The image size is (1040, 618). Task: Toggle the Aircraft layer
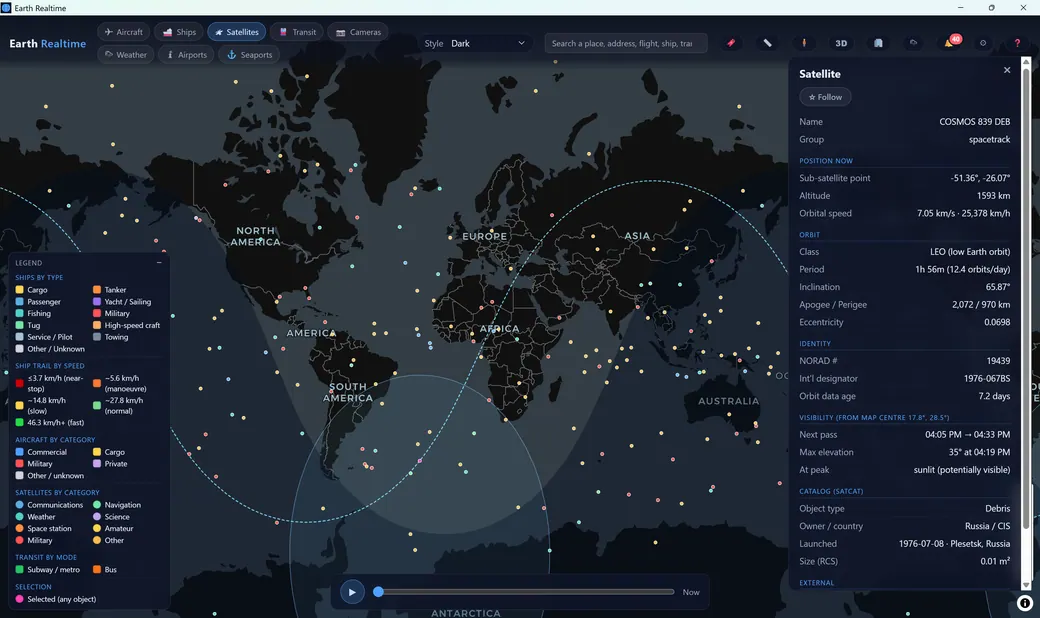123,32
